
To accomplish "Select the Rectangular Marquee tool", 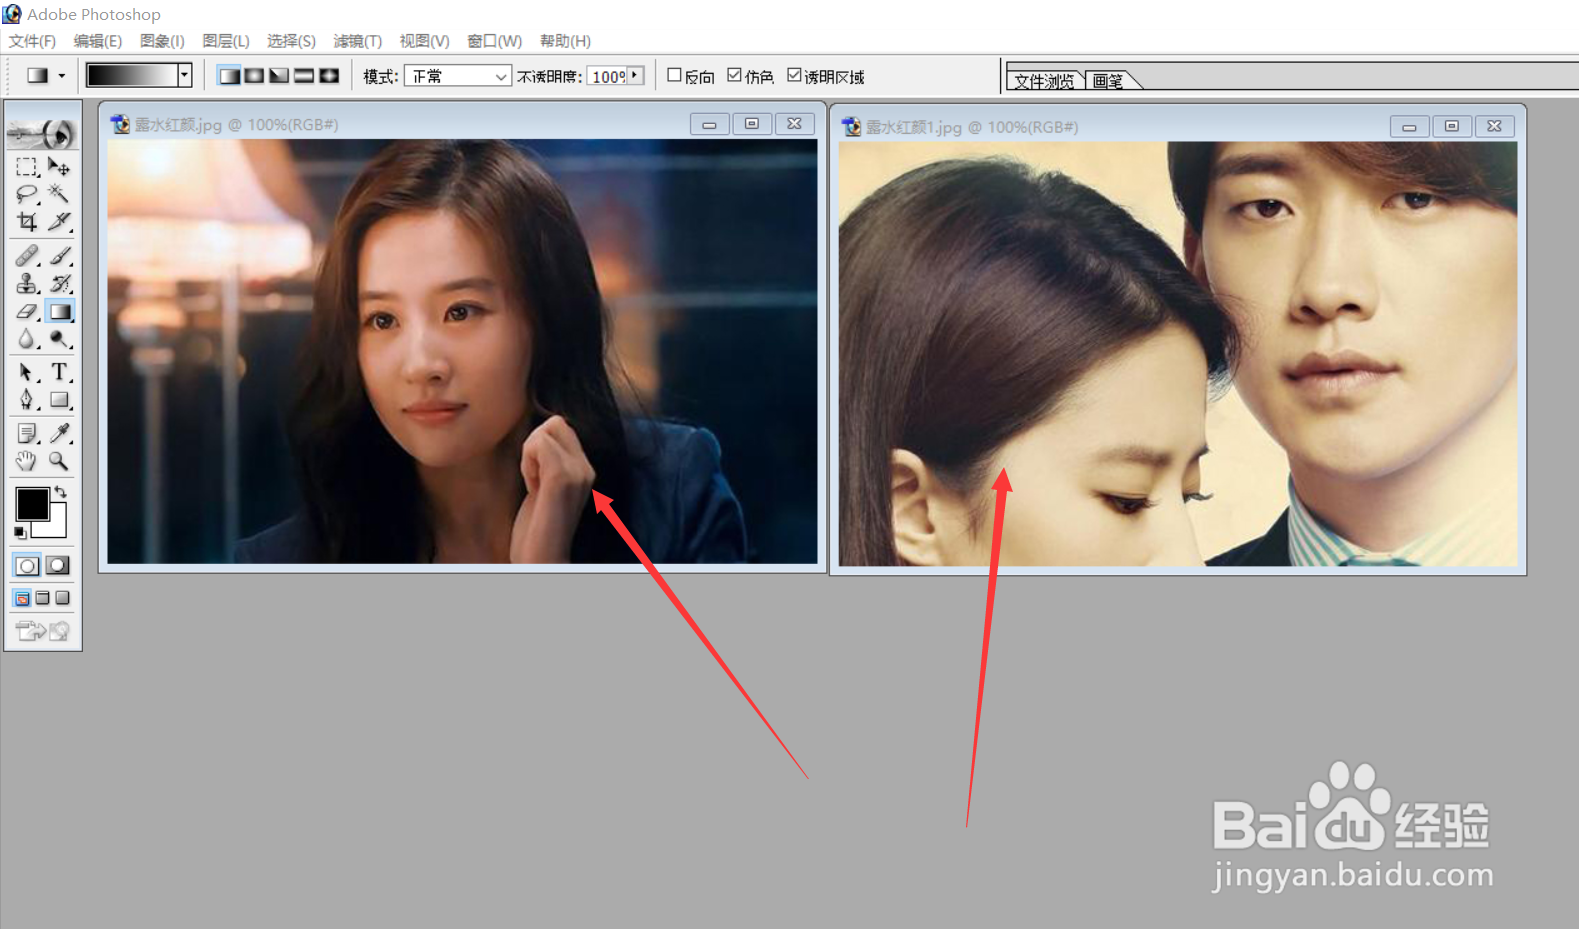I will coord(27,167).
